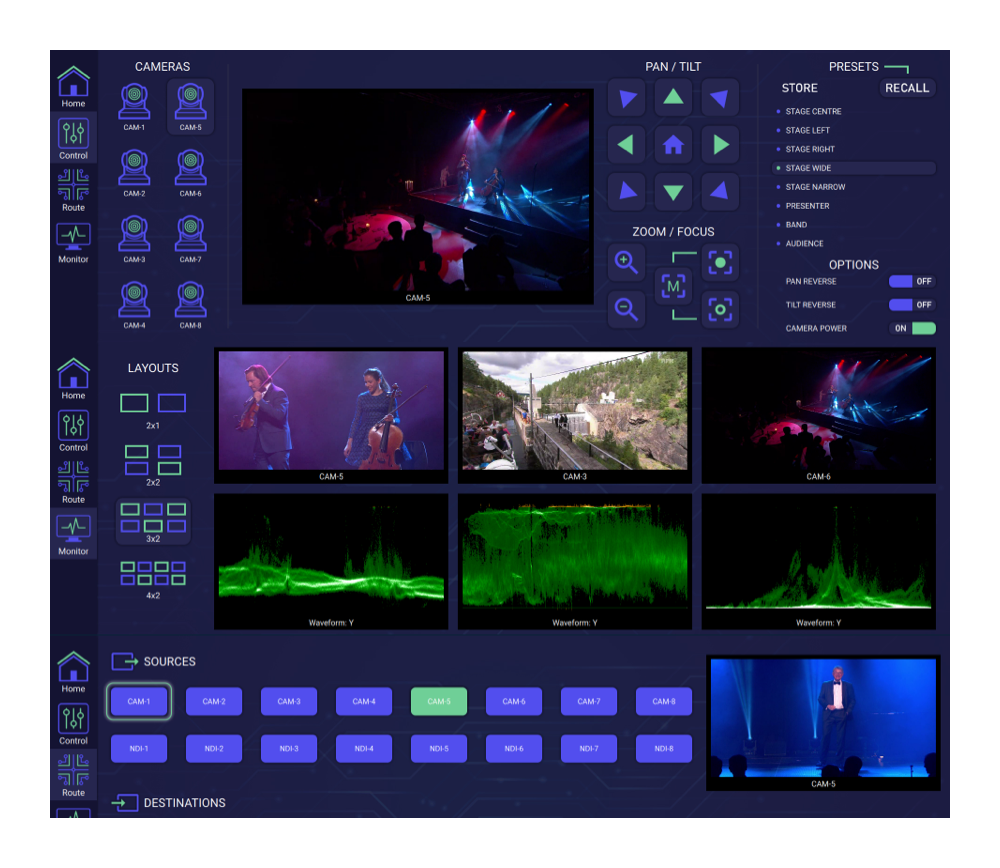Toggle manual focus M button
The width and height of the screenshot is (1000, 868).
[x=673, y=287]
